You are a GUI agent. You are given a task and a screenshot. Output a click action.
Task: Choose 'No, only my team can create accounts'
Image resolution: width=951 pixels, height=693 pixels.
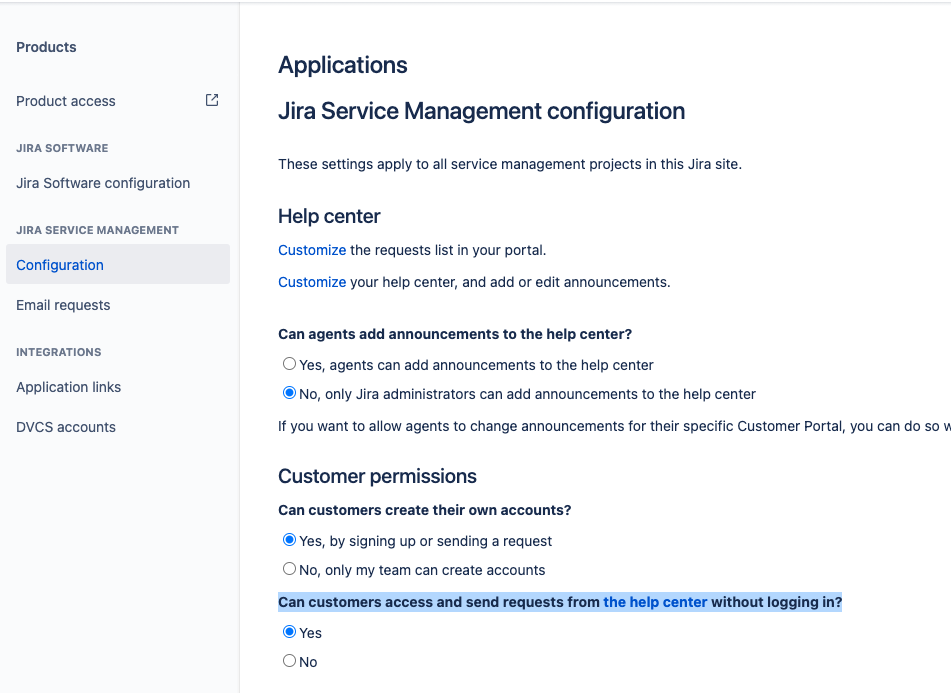click(289, 569)
